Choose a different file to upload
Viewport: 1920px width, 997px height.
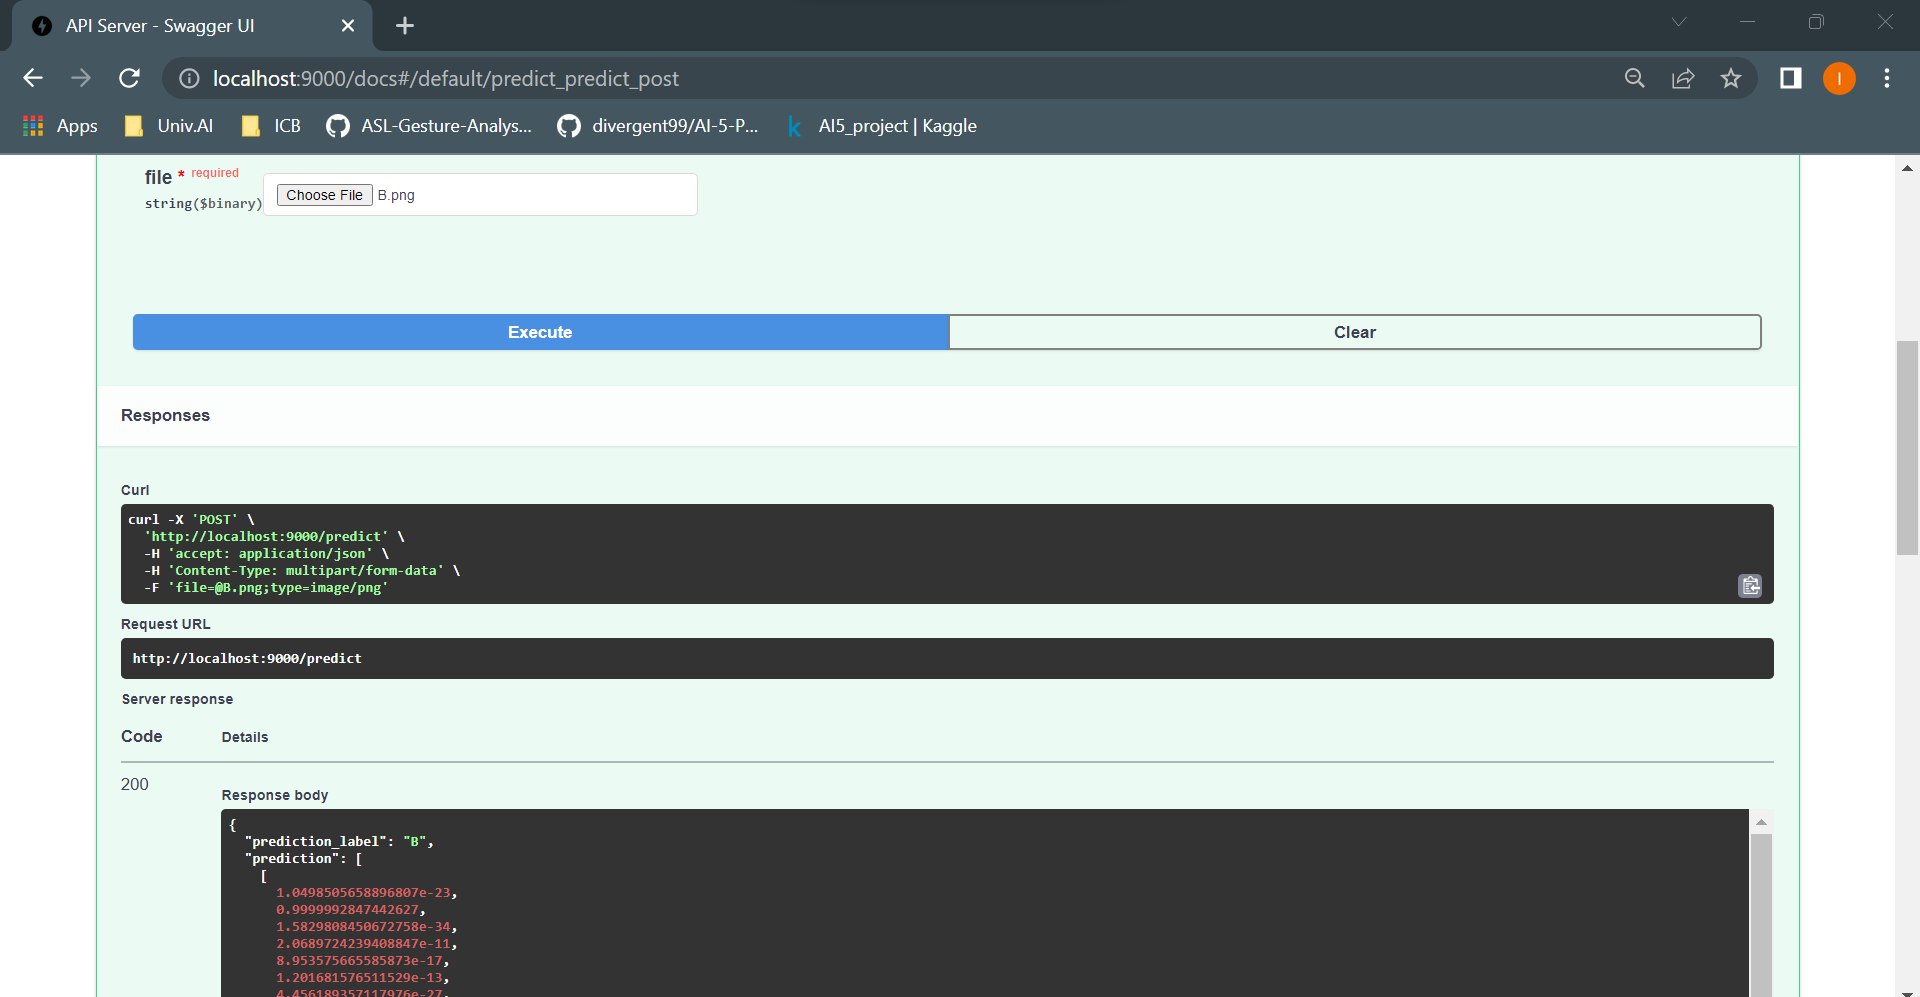(x=323, y=194)
